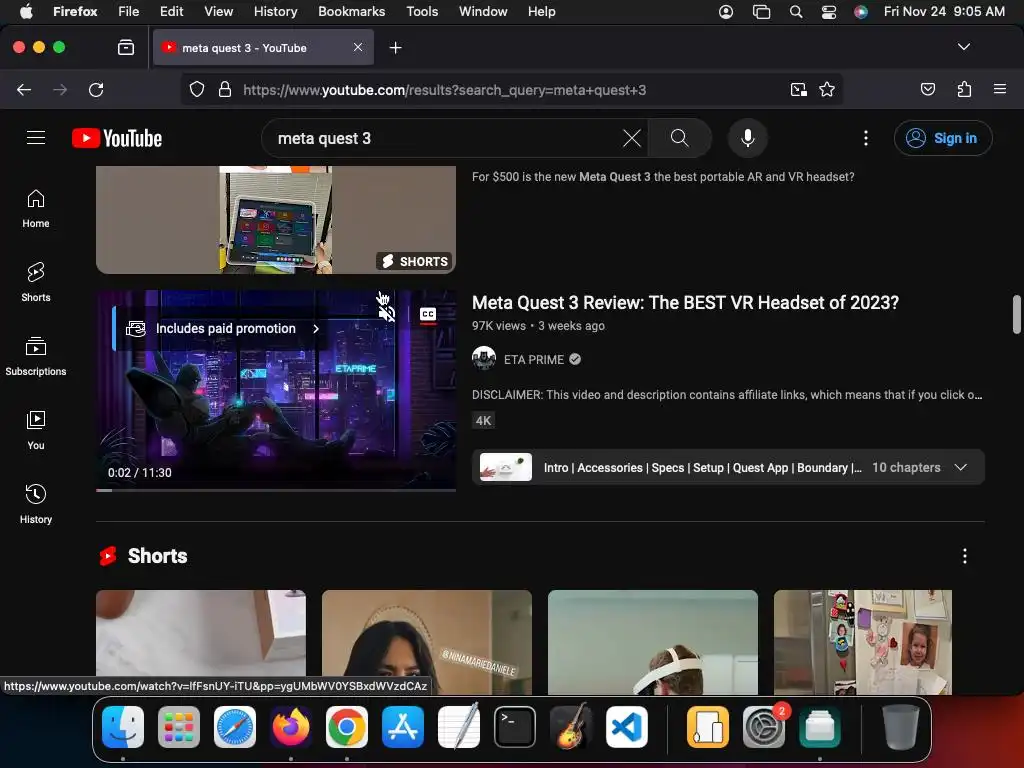The width and height of the screenshot is (1024, 768).
Task: Open Finder from the Dock
Action: (x=123, y=727)
